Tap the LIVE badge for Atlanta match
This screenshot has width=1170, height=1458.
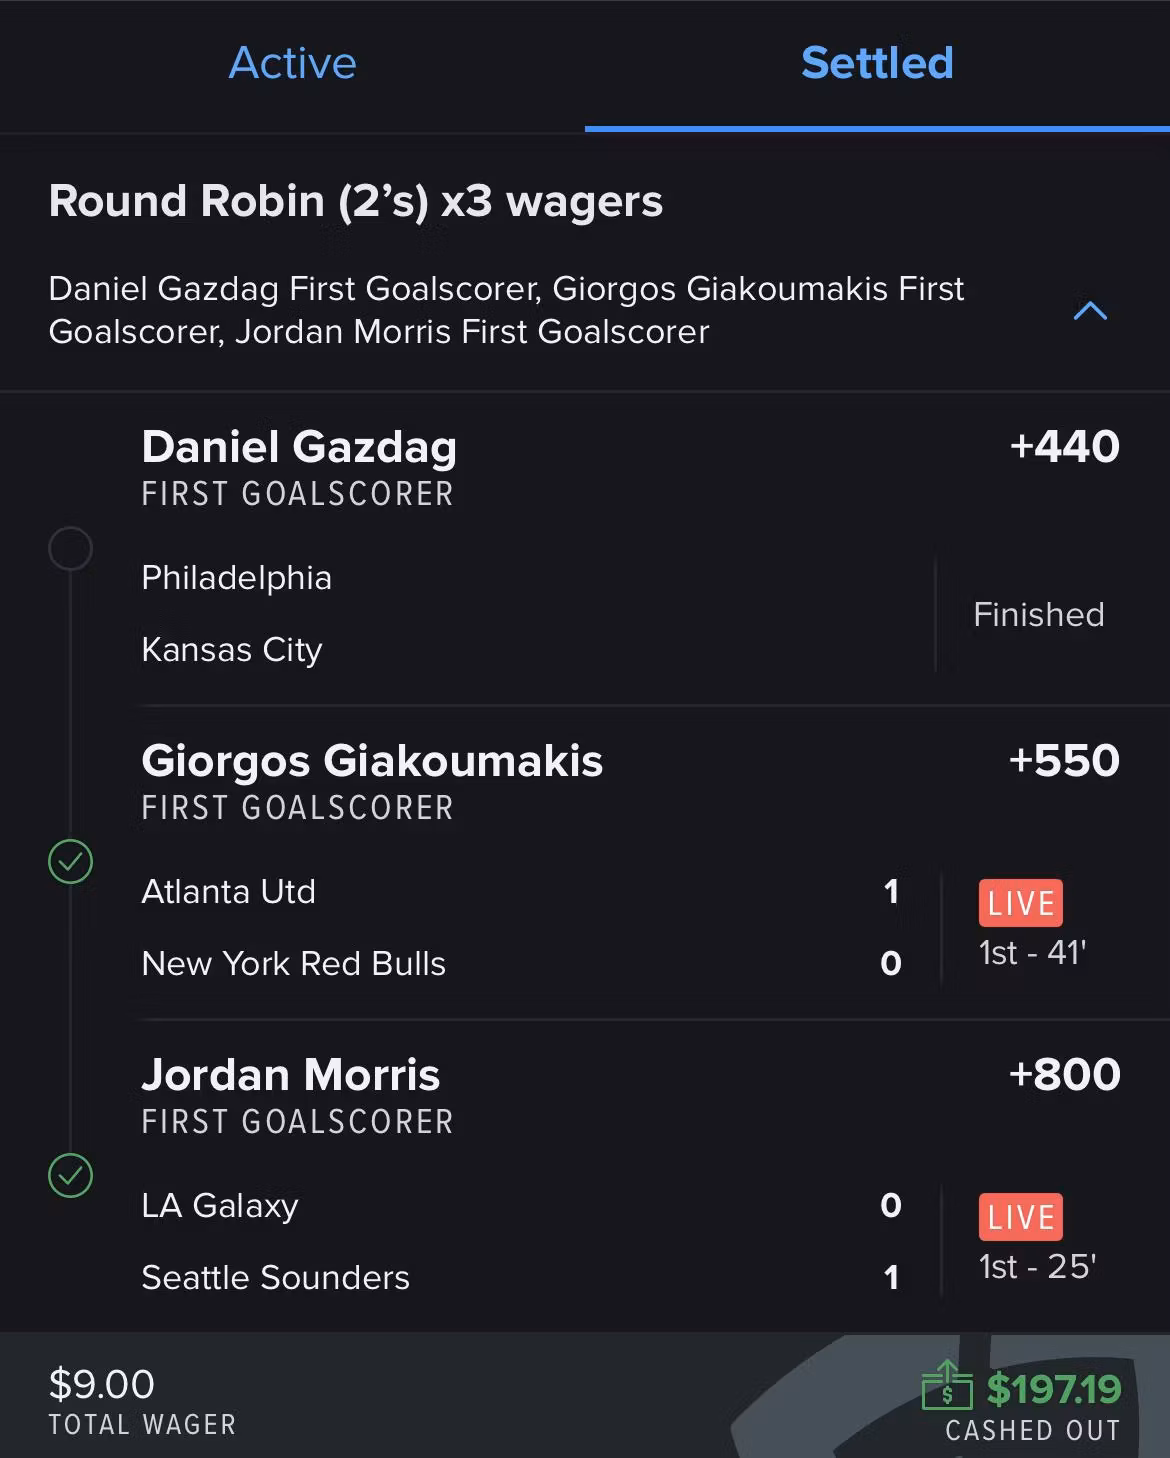1020,903
